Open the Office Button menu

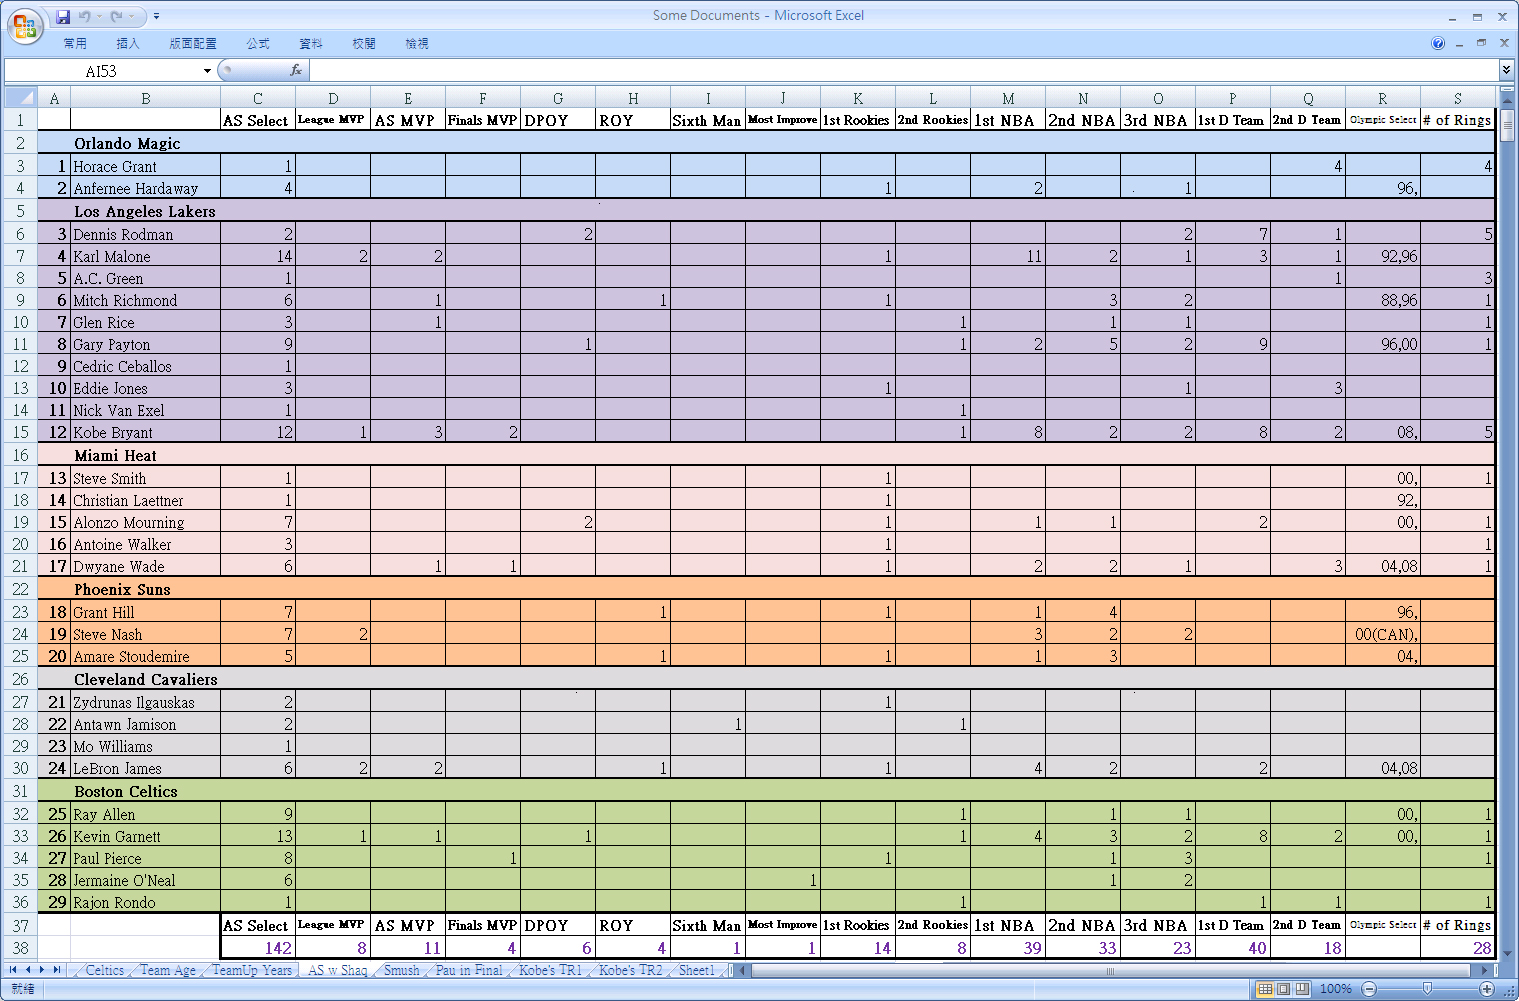[25, 26]
